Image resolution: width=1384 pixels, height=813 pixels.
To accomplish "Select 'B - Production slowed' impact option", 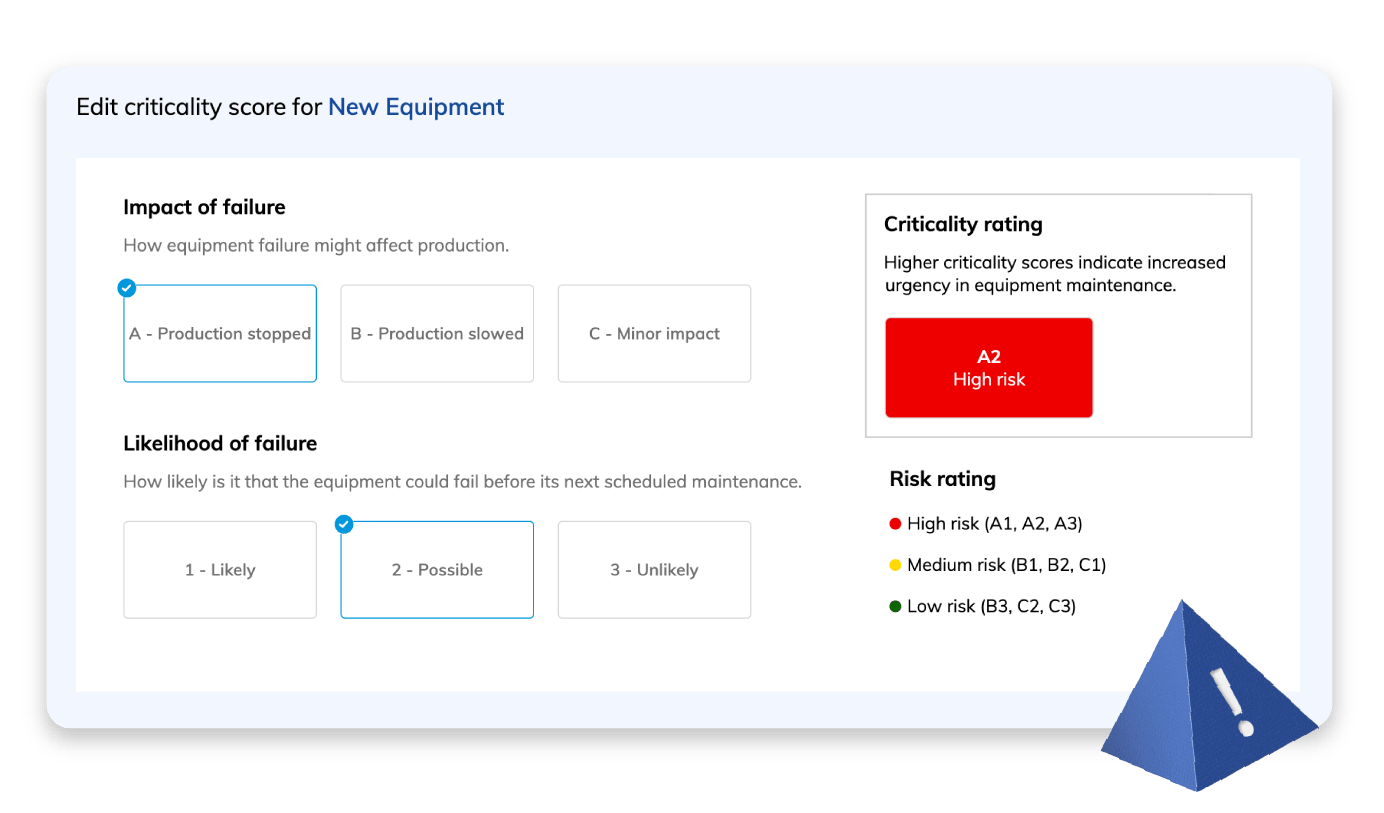I will (437, 333).
